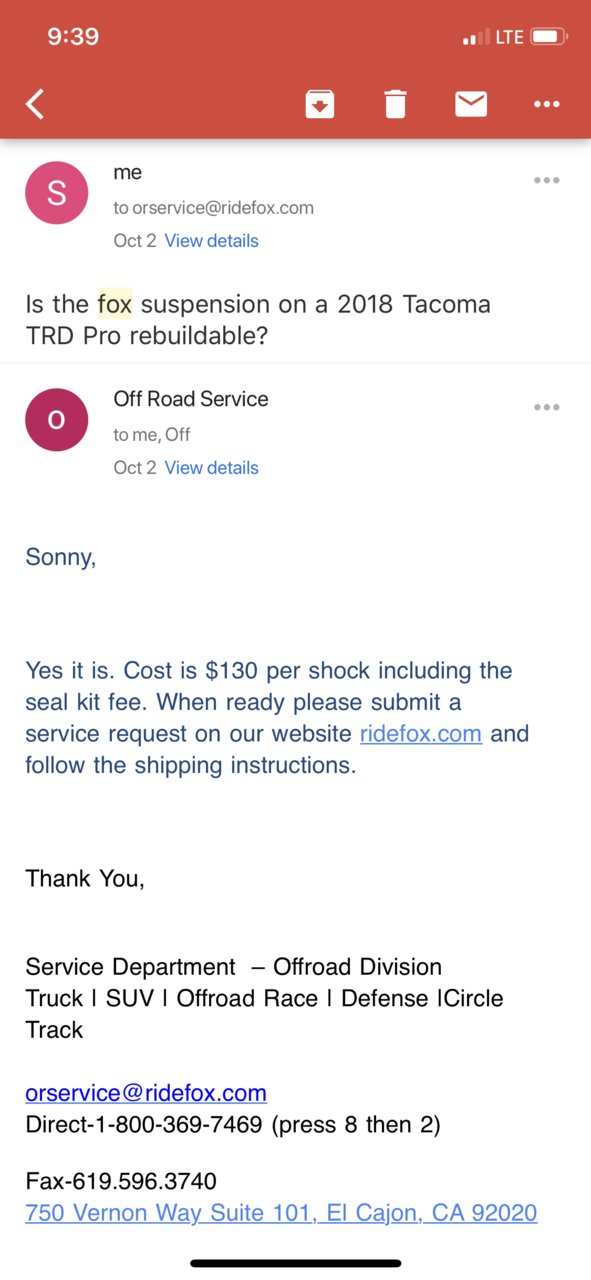This screenshot has width=591, height=1280.
Task: Tap the Off Road Service sender name
Action: (191, 399)
